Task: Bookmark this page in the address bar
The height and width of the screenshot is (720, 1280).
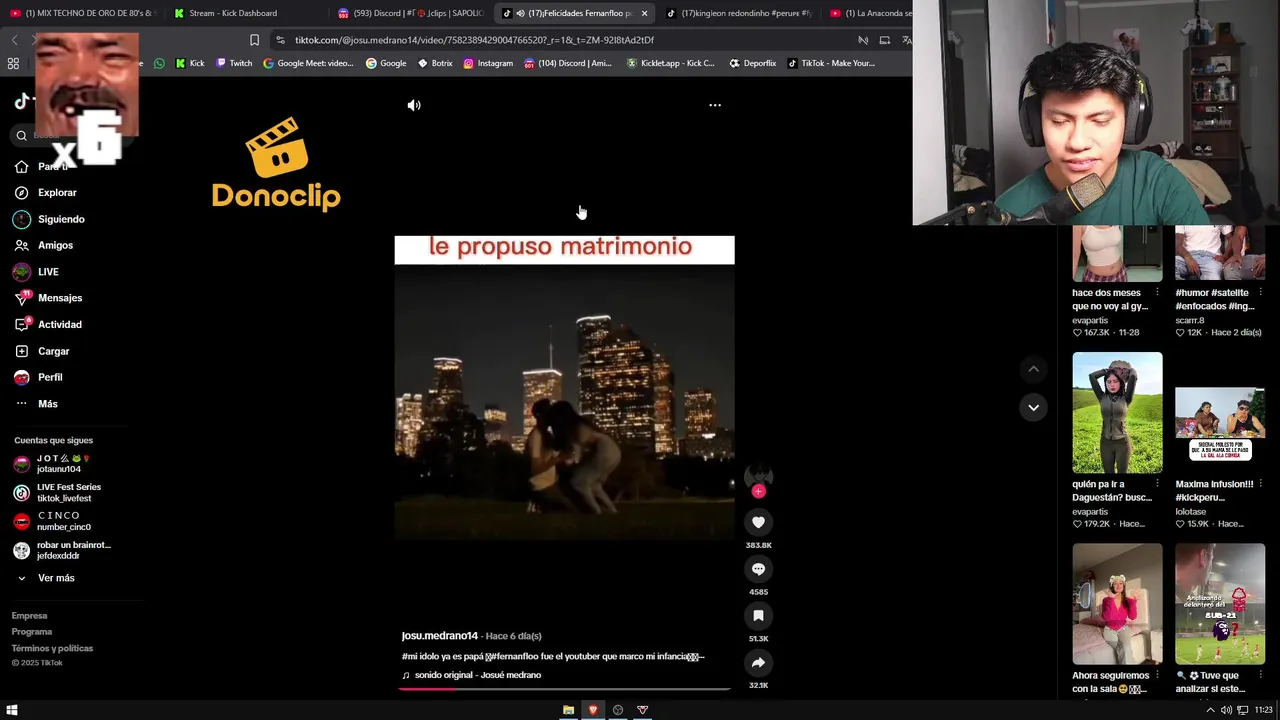Action: 254,40
